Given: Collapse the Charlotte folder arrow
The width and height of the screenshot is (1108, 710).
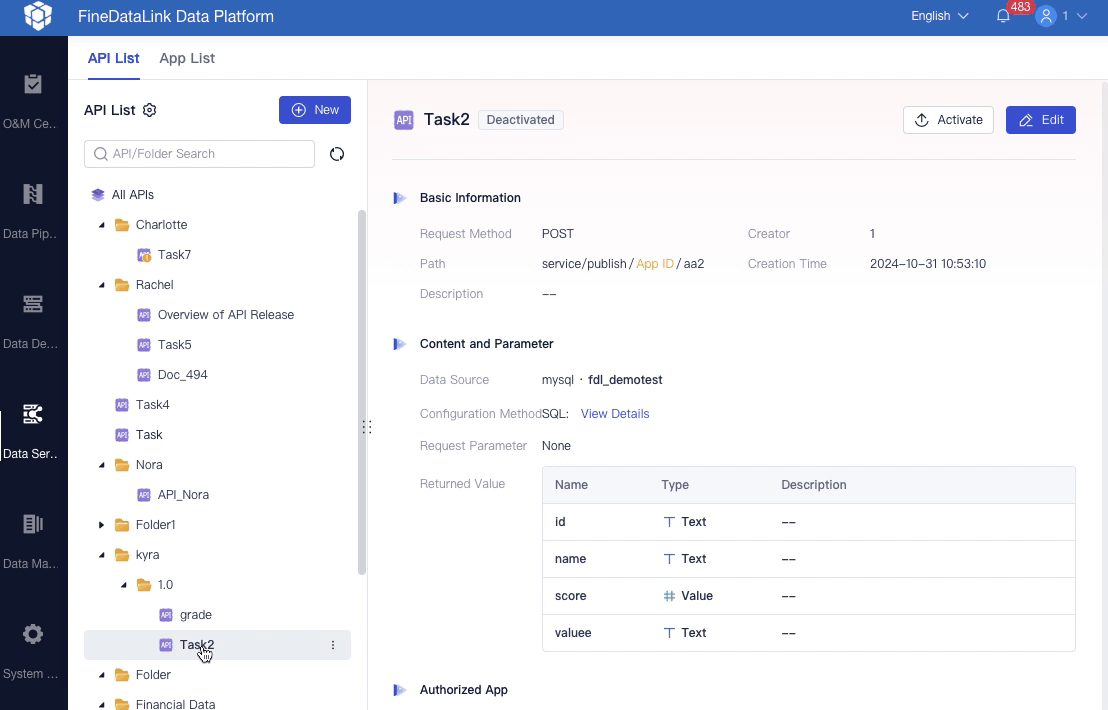Looking at the screenshot, I should pos(102,225).
